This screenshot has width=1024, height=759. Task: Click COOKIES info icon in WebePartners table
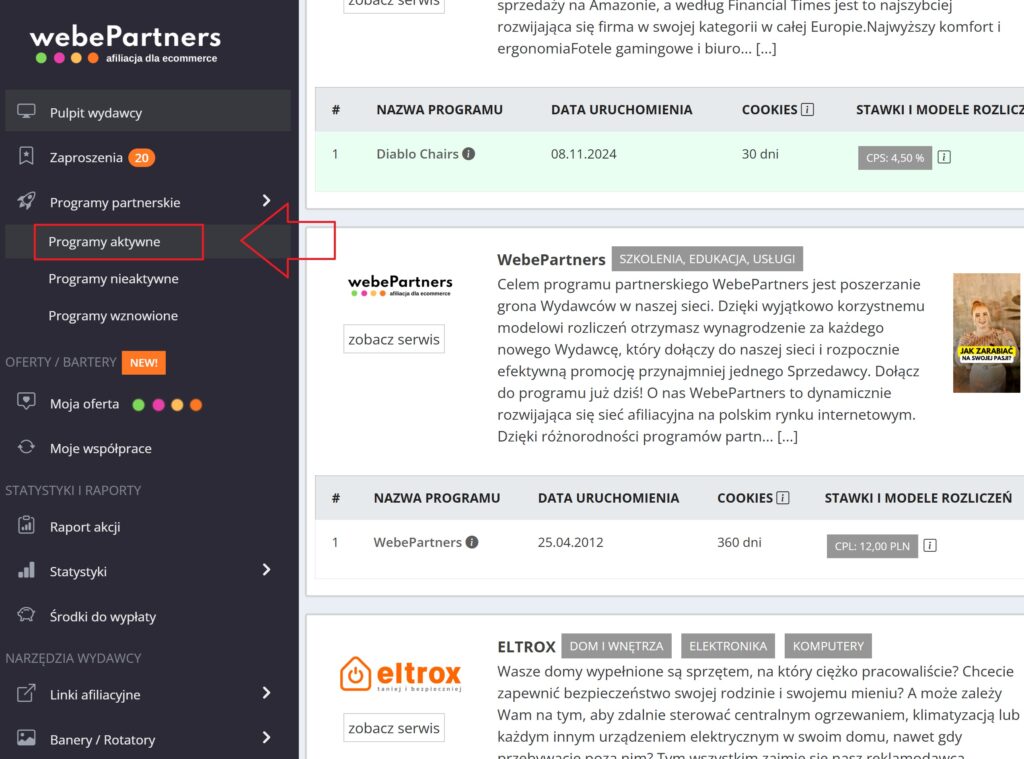[x=782, y=498]
